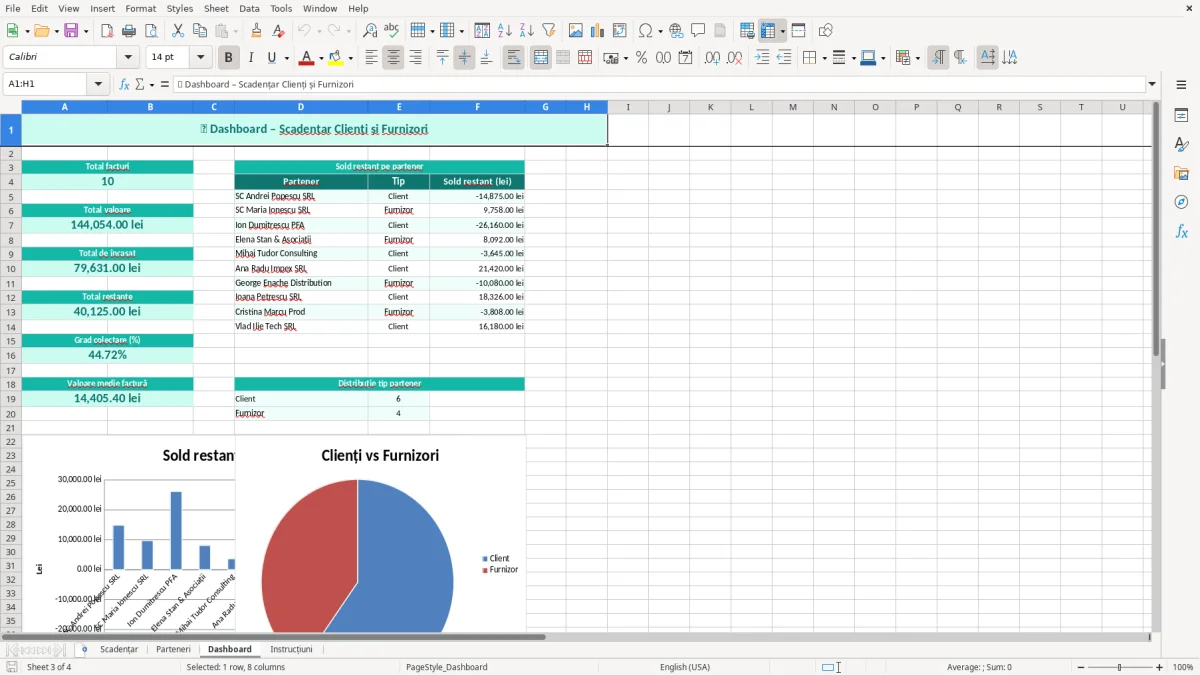
Task: Activate Clone Formatting paintbrush
Action: pyautogui.click(x=257, y=31)
